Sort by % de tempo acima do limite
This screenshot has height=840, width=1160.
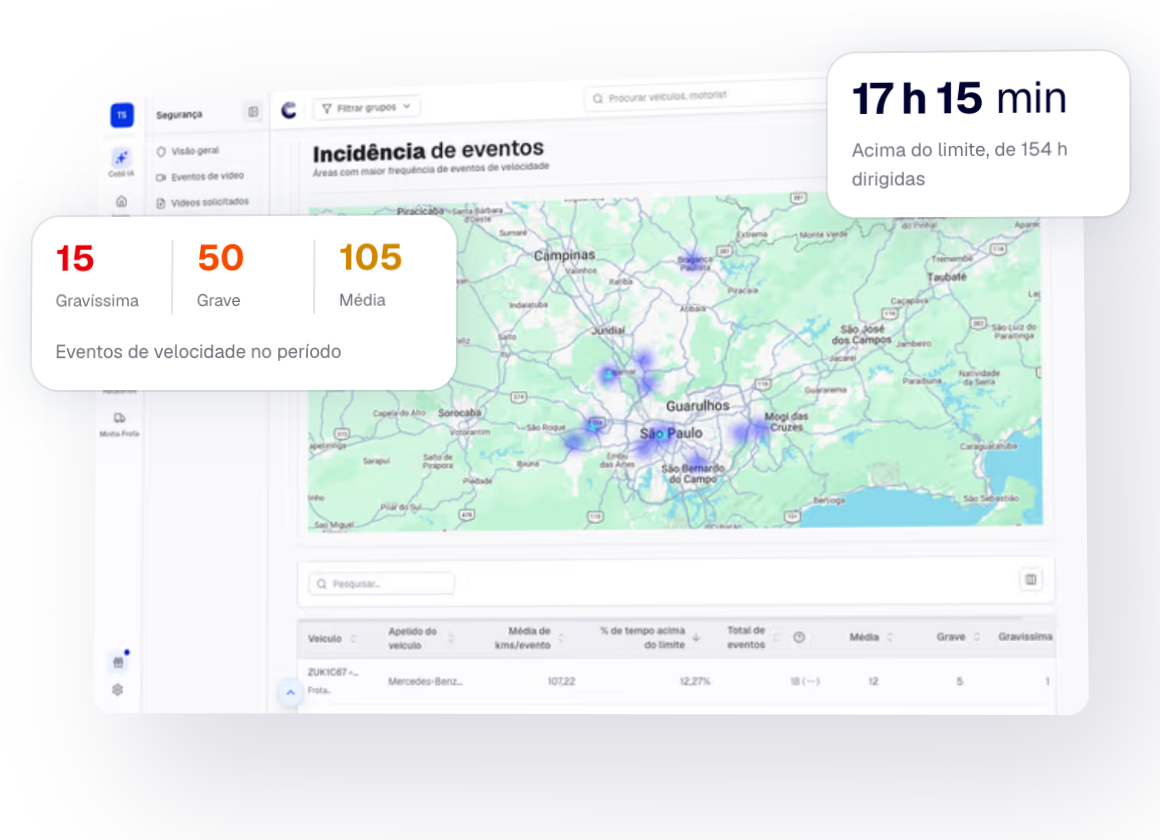696,637
